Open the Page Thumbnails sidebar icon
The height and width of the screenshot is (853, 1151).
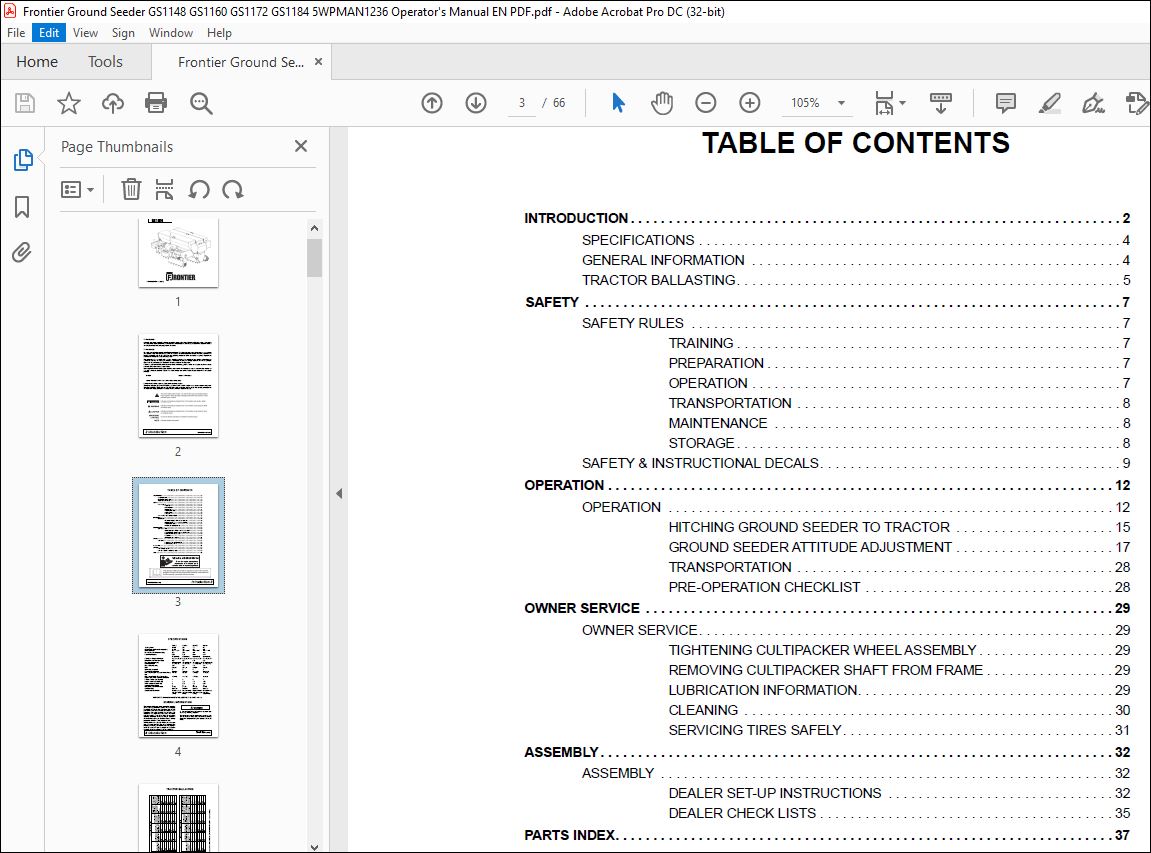point(22,159)
